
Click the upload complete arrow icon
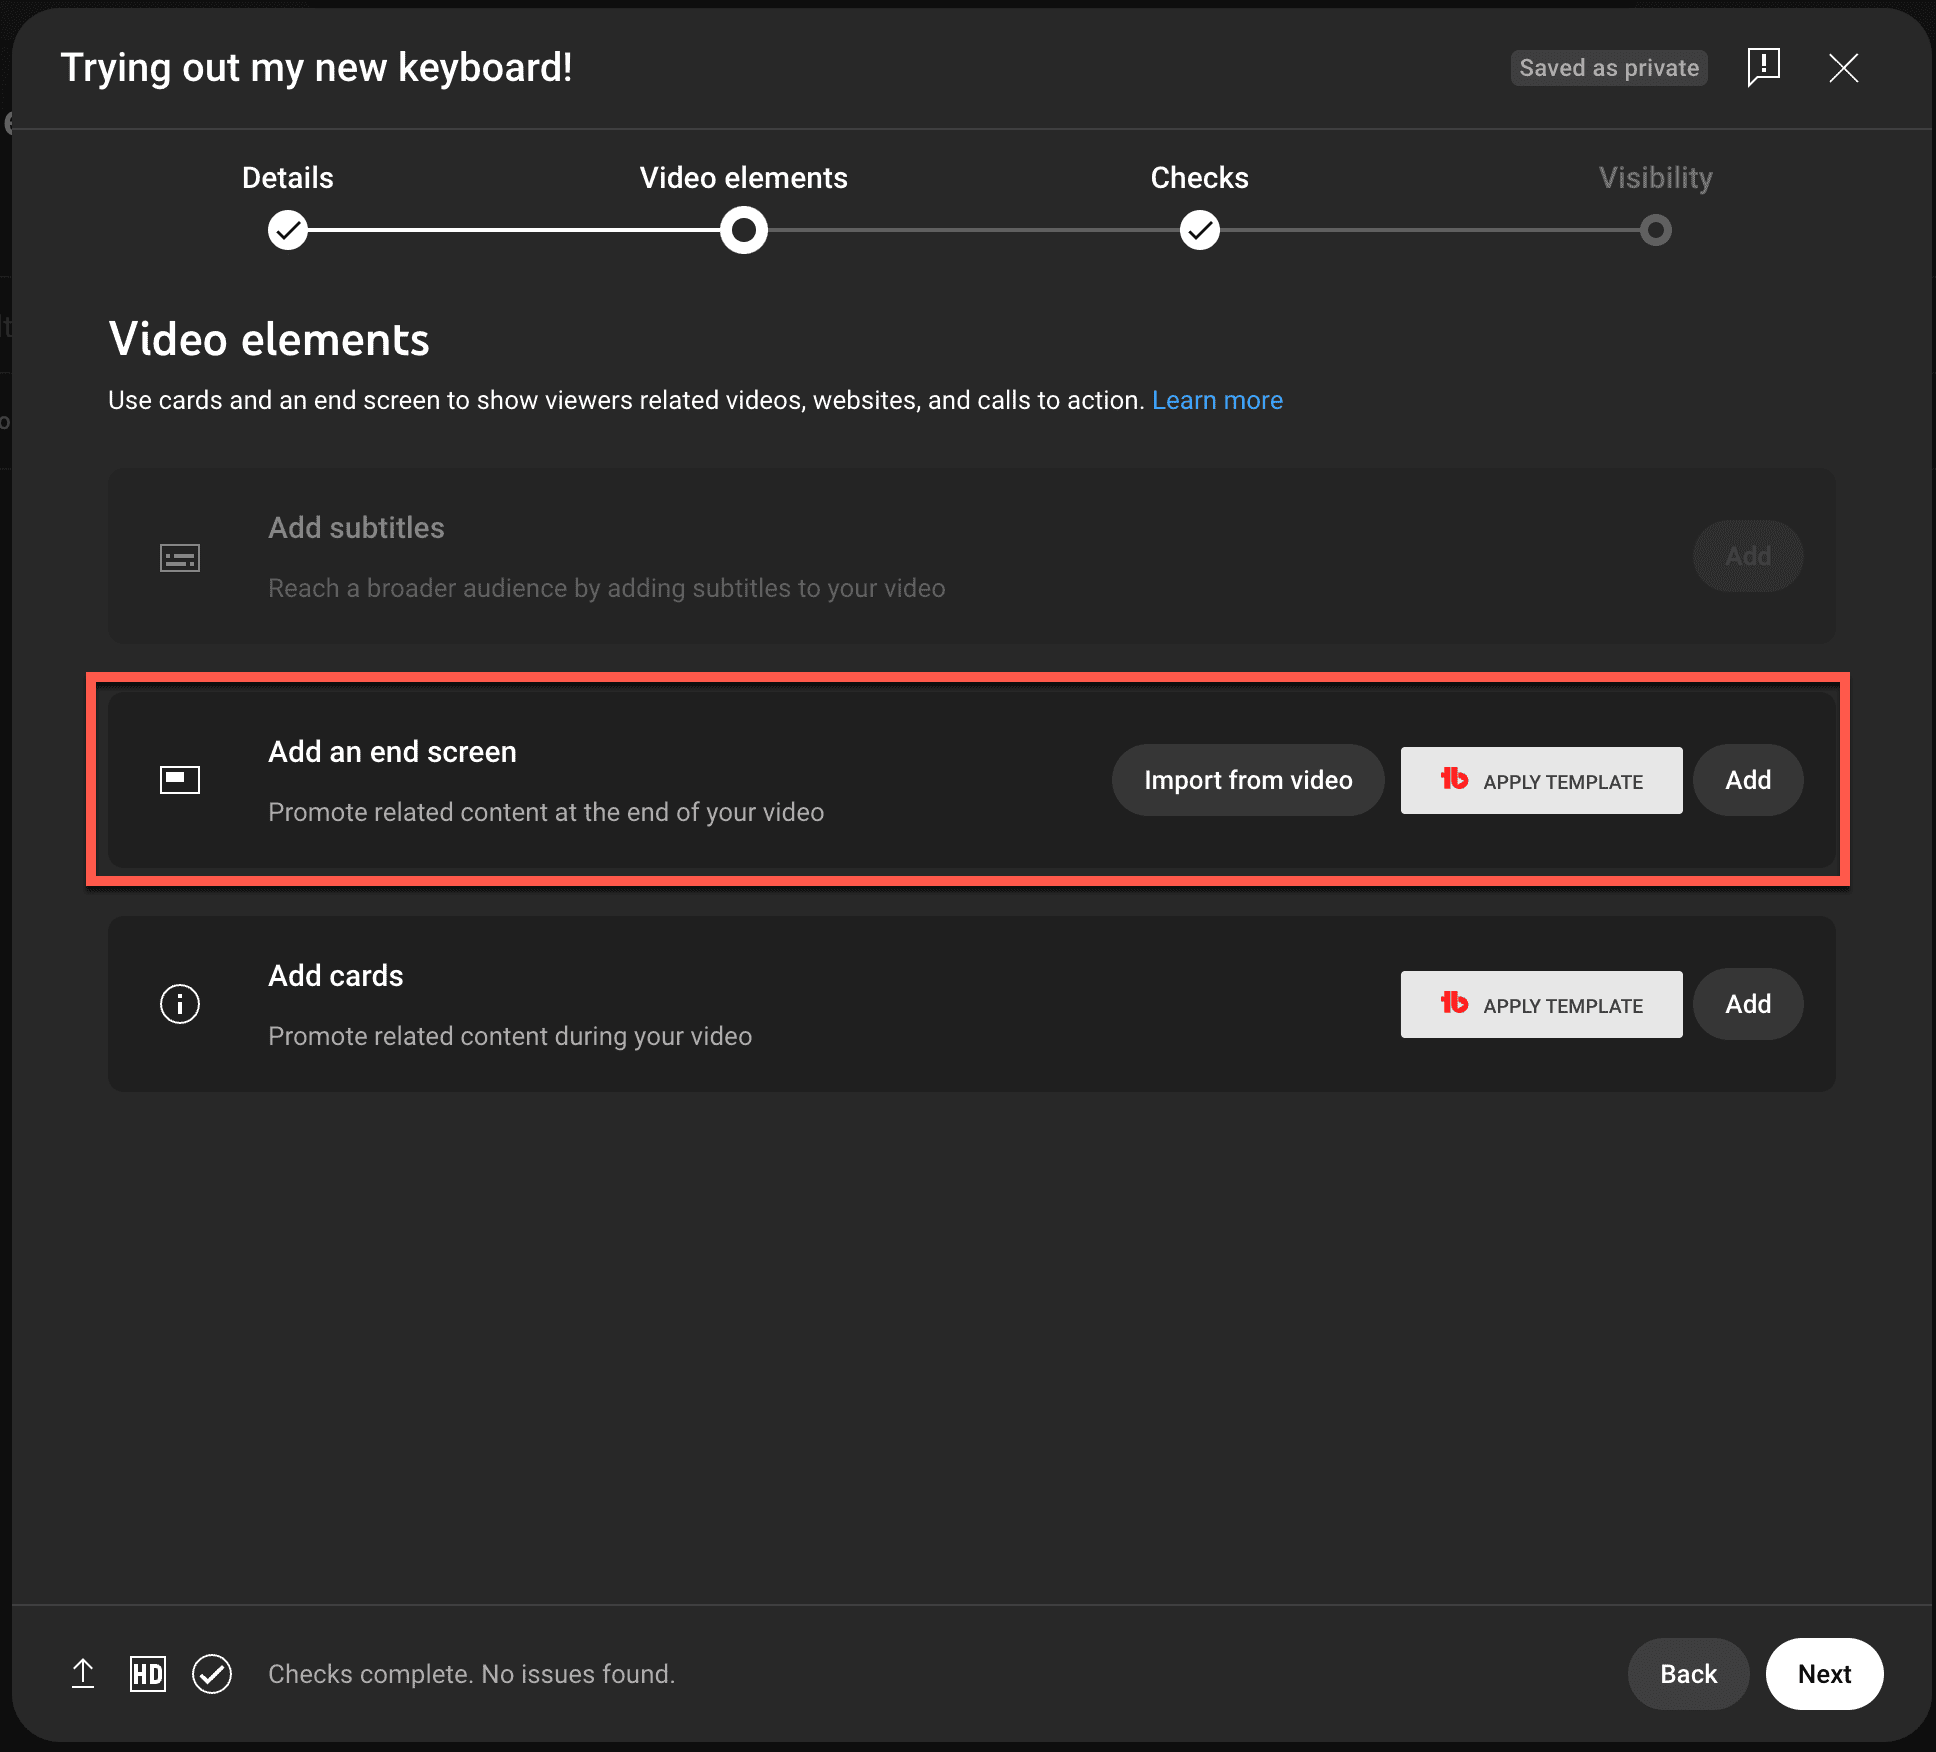83,1674
